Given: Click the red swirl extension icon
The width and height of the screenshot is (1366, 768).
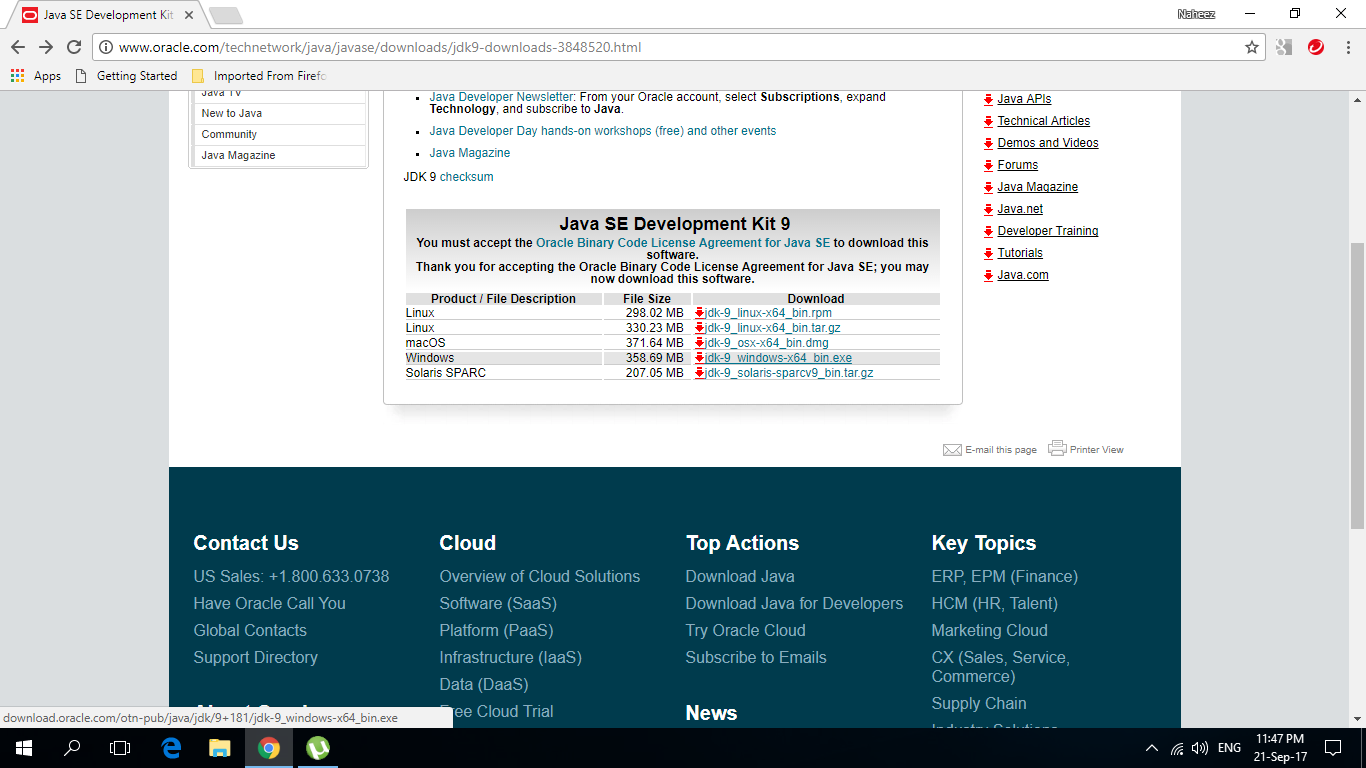Looking at the screenshot, I should (1316, 46).
